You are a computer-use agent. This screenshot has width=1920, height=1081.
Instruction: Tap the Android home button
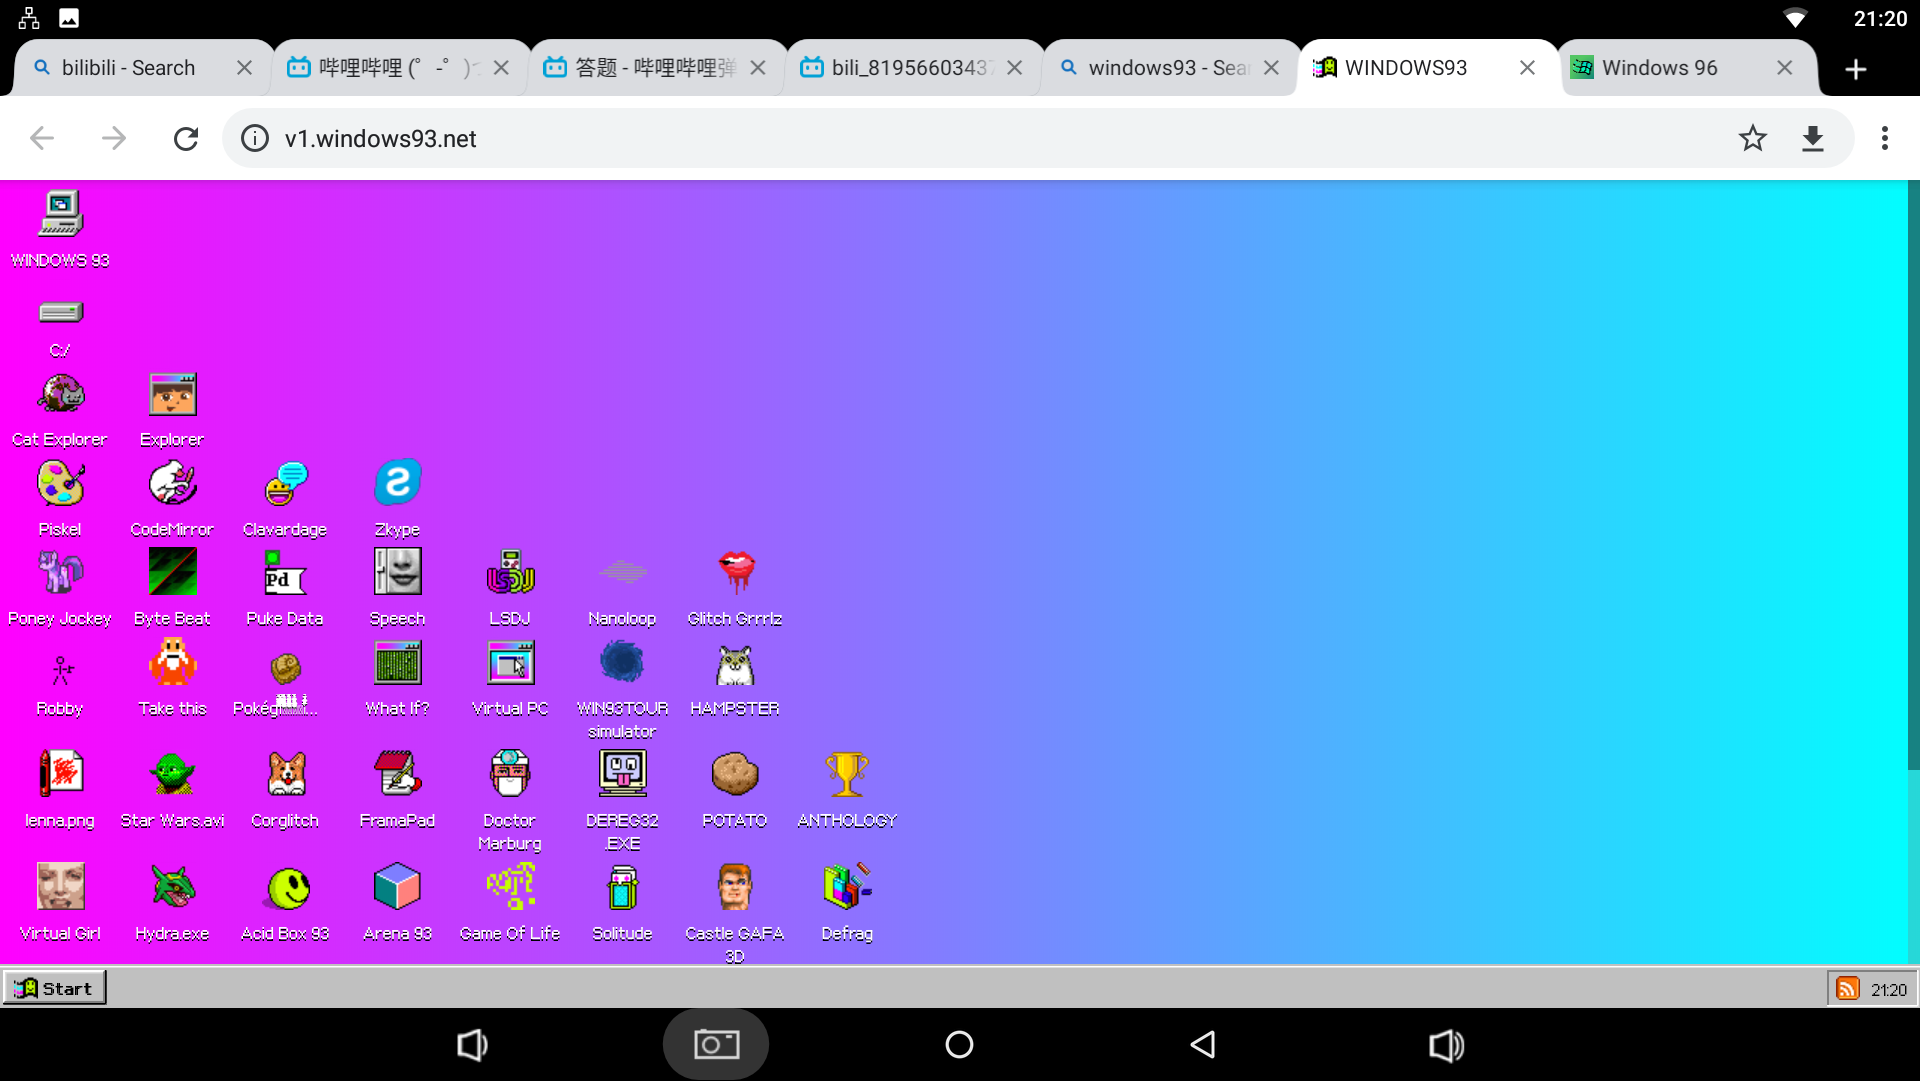point(959,1045)
